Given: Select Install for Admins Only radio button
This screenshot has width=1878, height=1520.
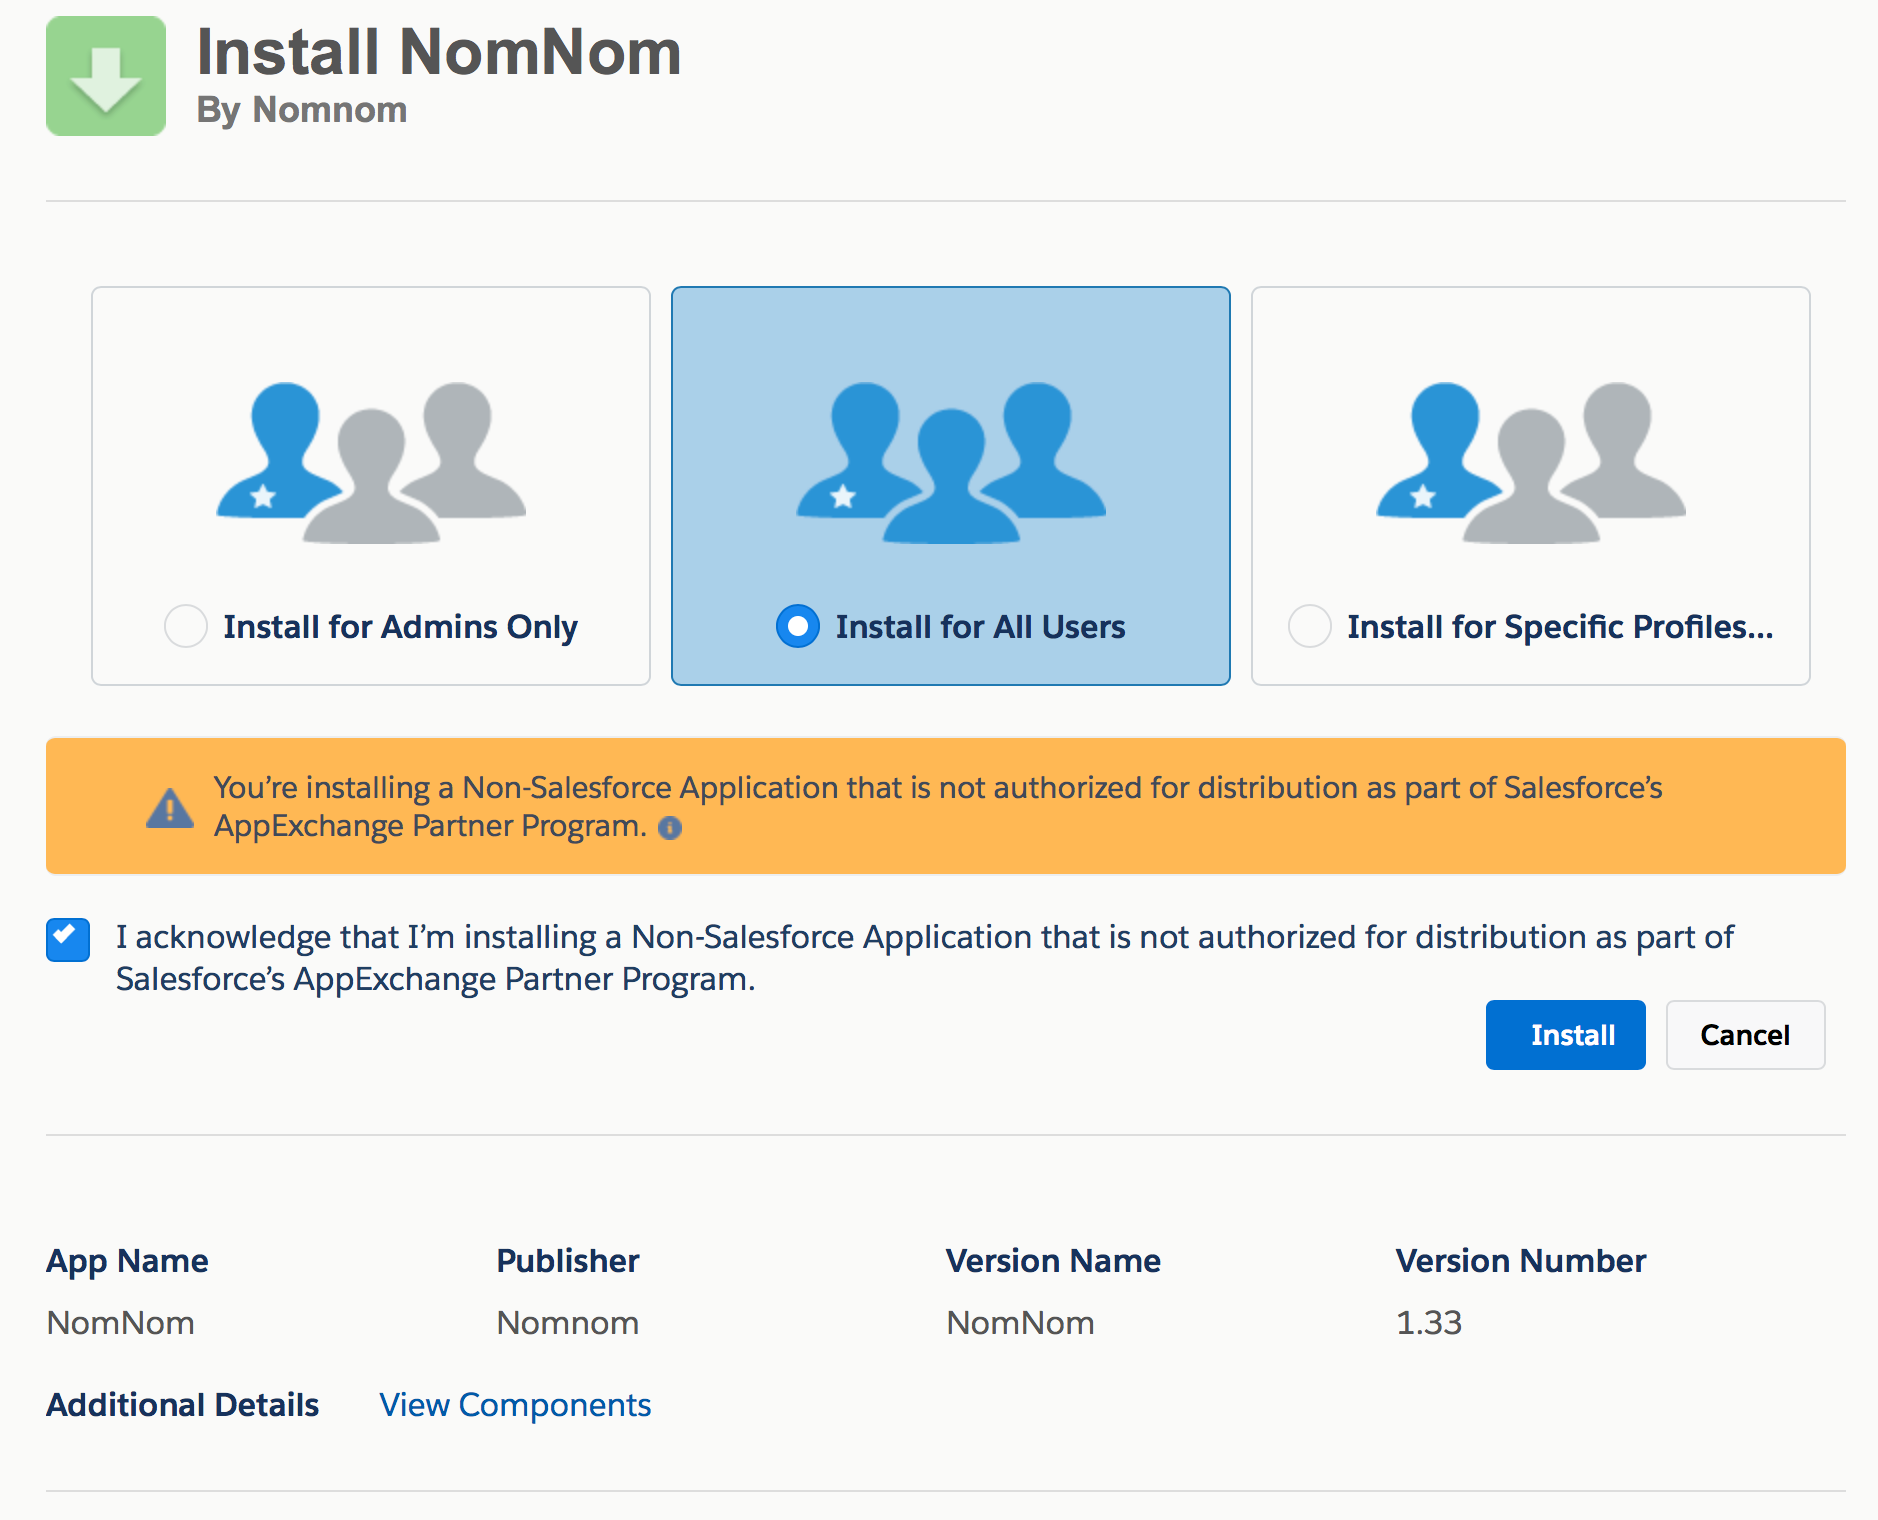Looking at the screenshot, I should (x=186, y=626).
